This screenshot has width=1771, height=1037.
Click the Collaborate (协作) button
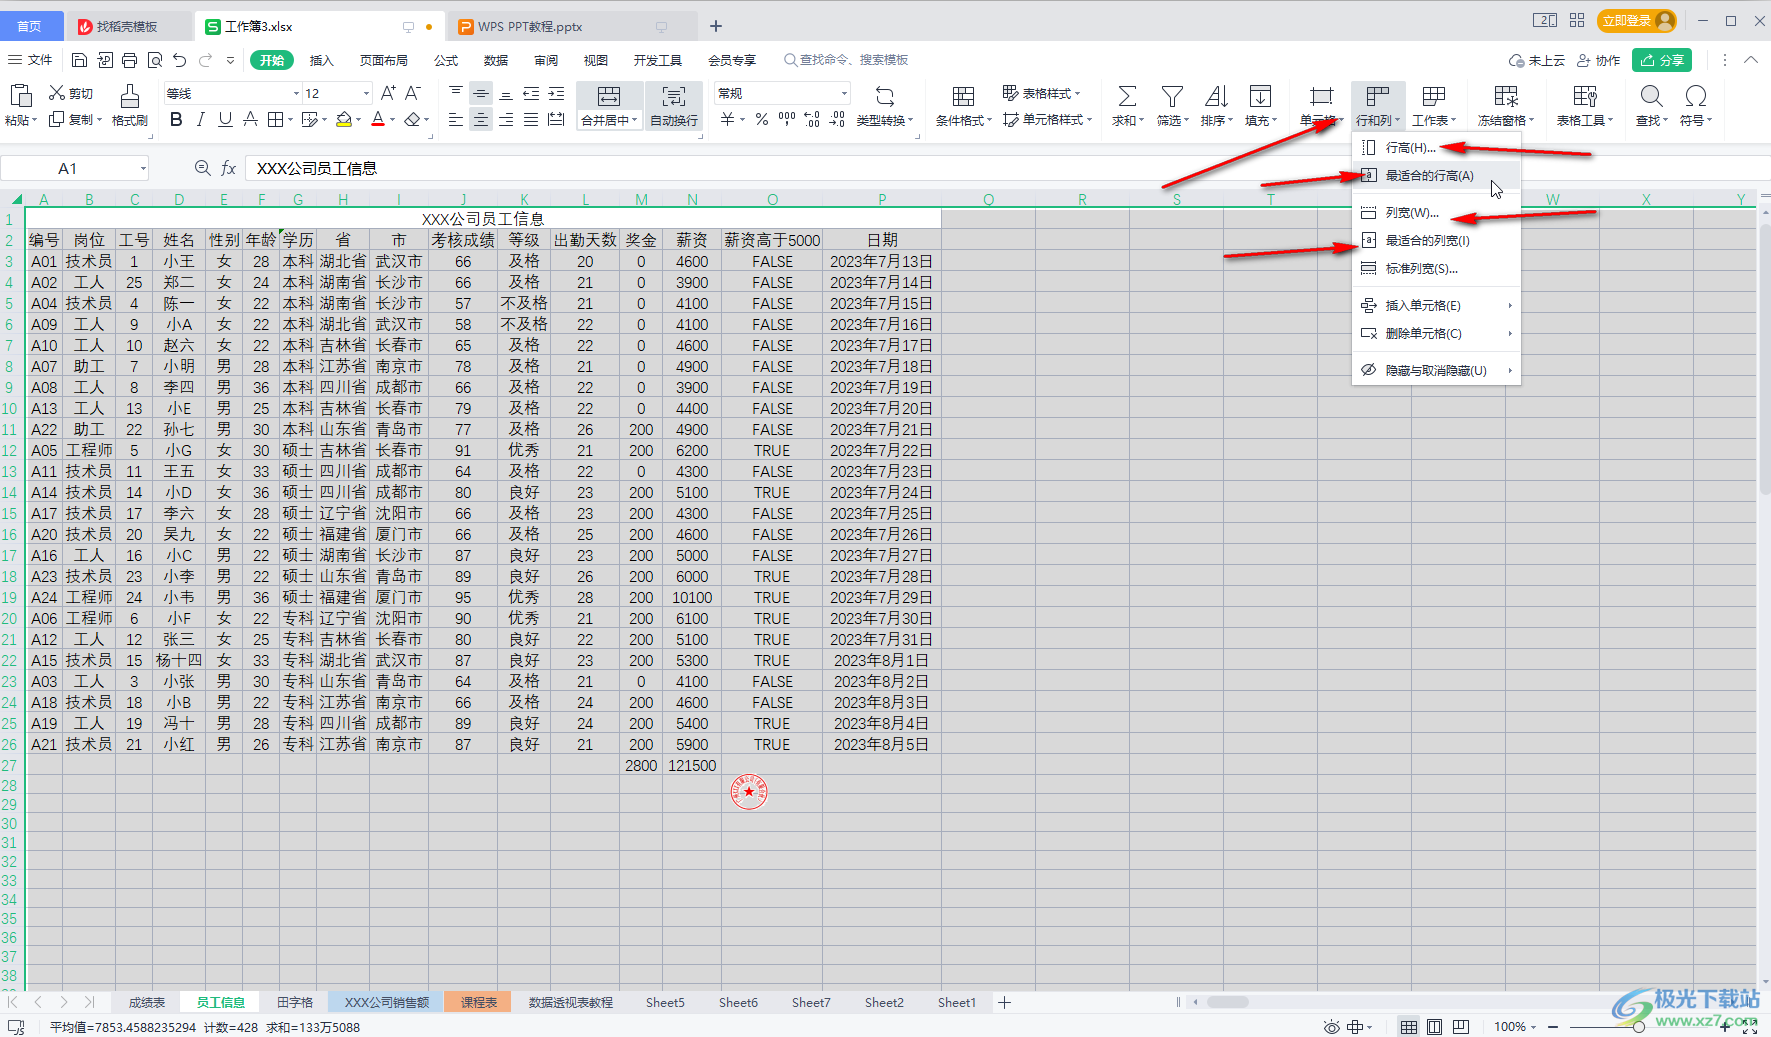1598,60
